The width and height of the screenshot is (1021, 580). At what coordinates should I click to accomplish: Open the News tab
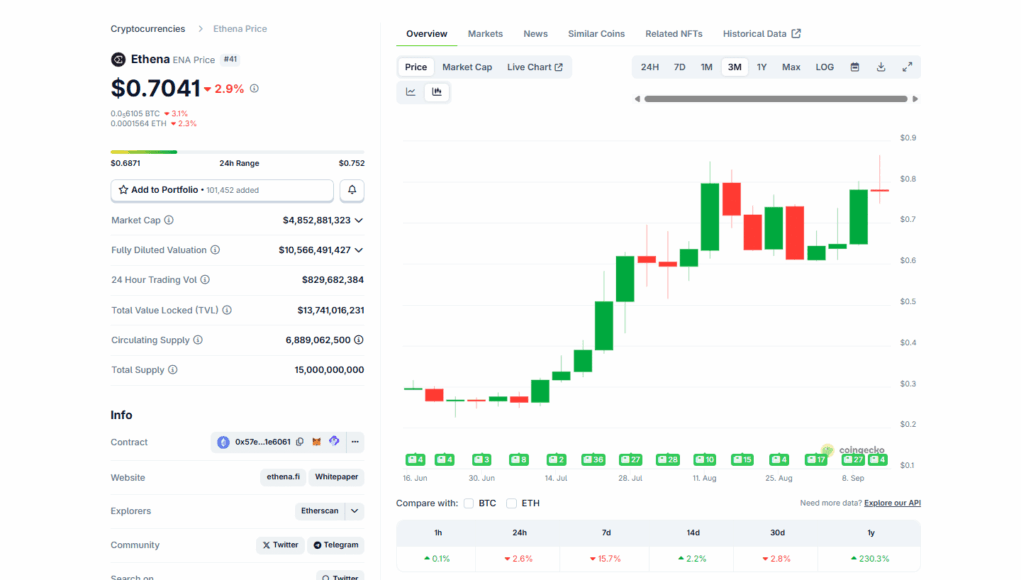[535, 34]
